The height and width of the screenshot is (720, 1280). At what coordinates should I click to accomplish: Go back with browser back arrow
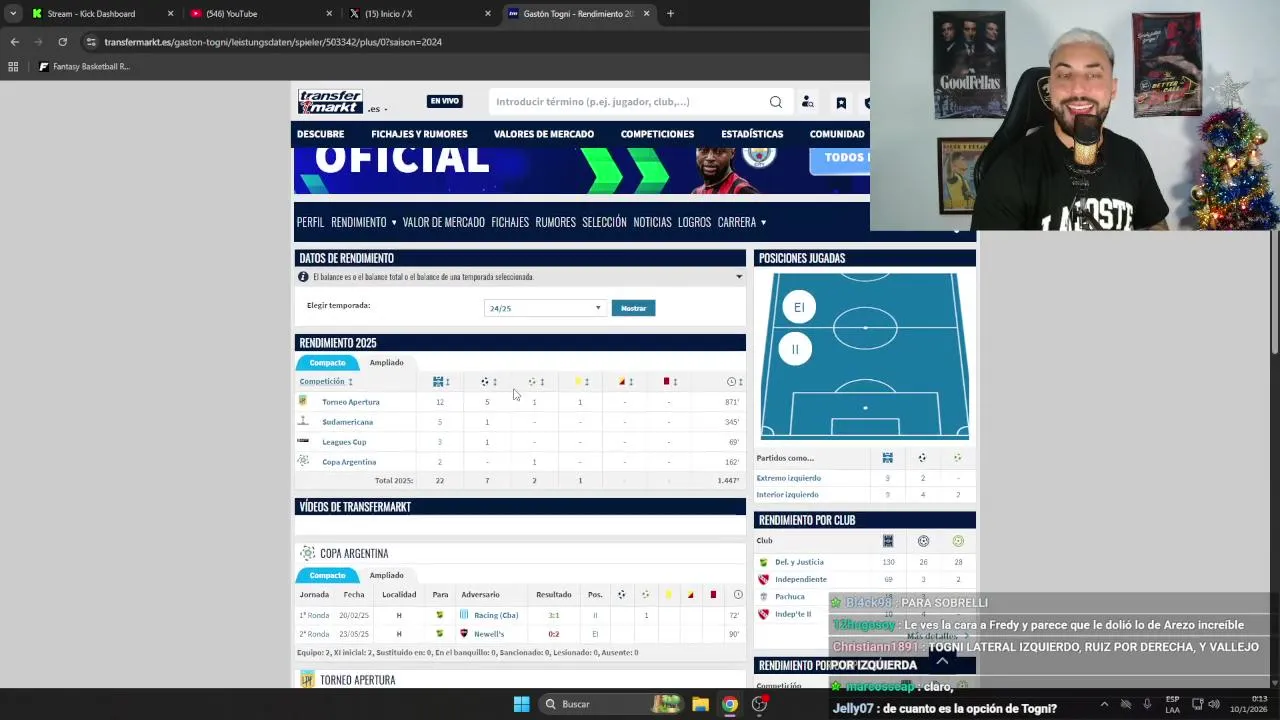14,42
